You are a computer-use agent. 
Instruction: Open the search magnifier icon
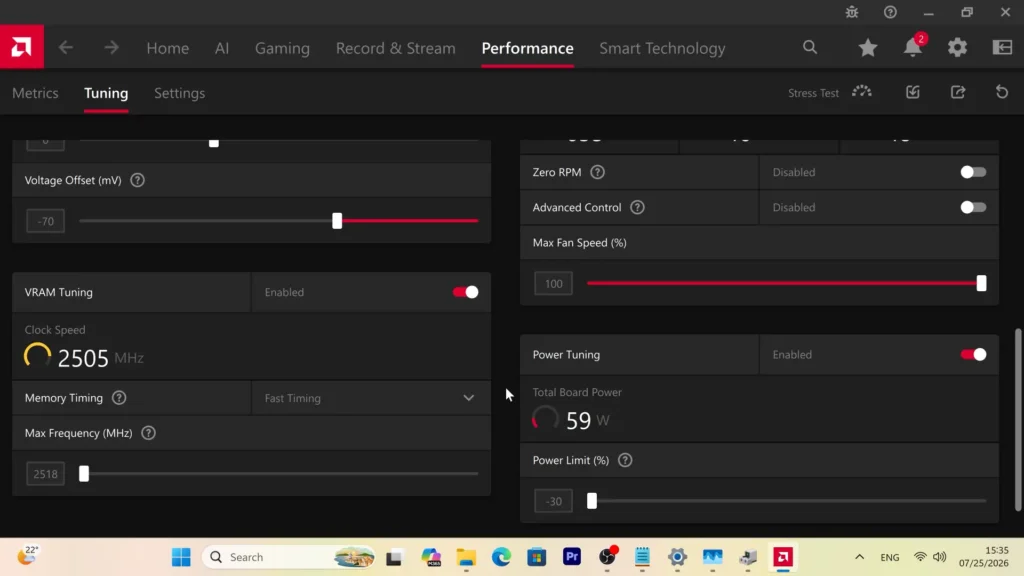coord(810,47)
